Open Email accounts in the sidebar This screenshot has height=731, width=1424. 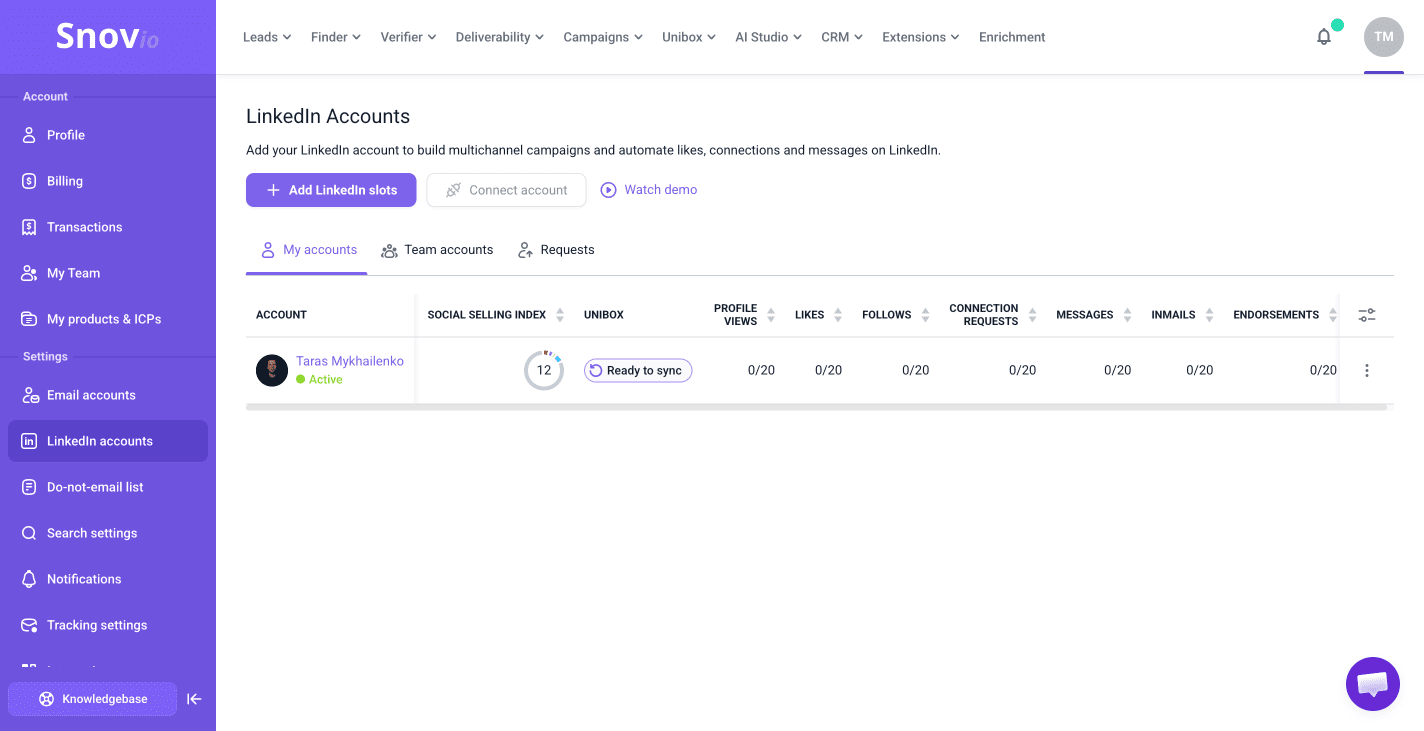pos(91,395)
